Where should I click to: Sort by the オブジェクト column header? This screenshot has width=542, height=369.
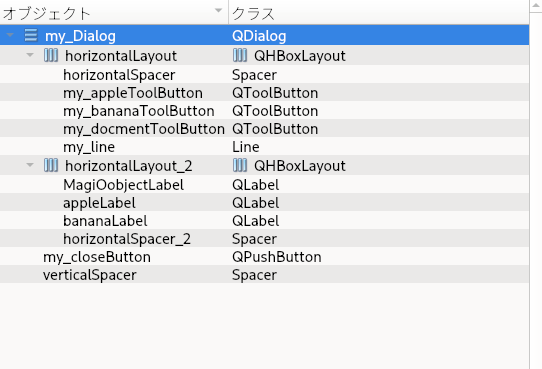114,13
